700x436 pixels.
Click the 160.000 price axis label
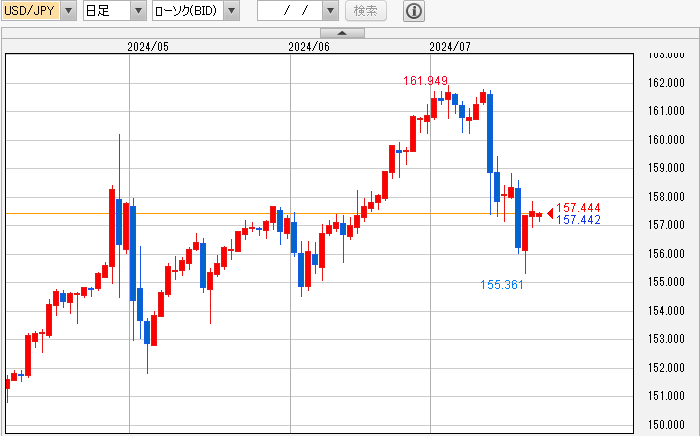pyautogui.click(x=666, y=140)
